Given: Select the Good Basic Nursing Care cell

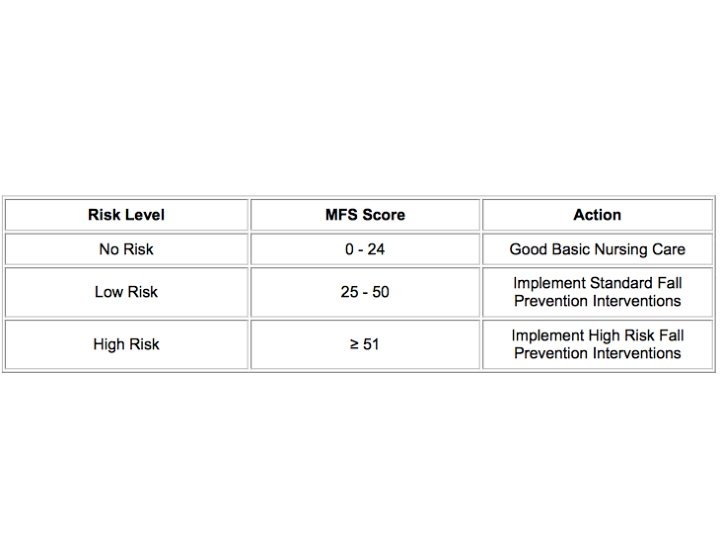Looking at the screenshot, I should (597, 249).
